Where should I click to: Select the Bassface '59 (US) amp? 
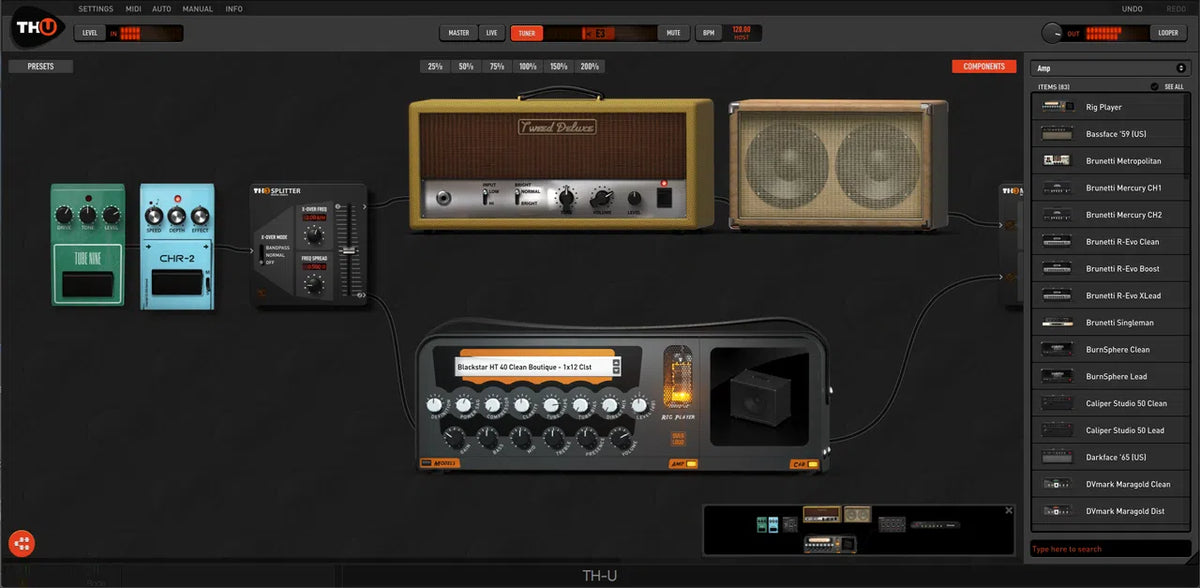(1110, 133)
